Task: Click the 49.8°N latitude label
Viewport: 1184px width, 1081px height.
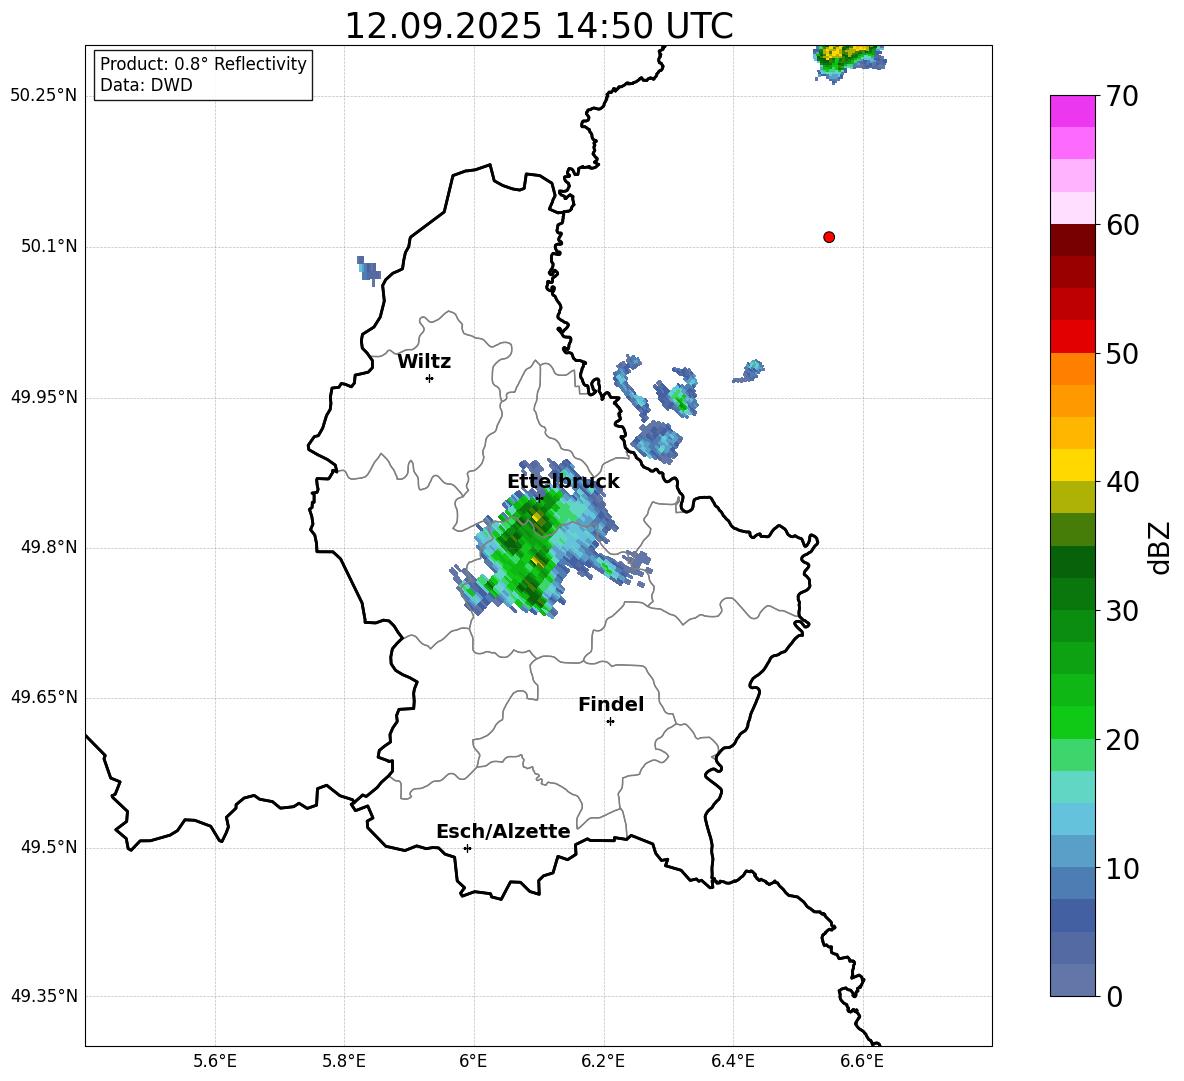Action: coord(49,547)
